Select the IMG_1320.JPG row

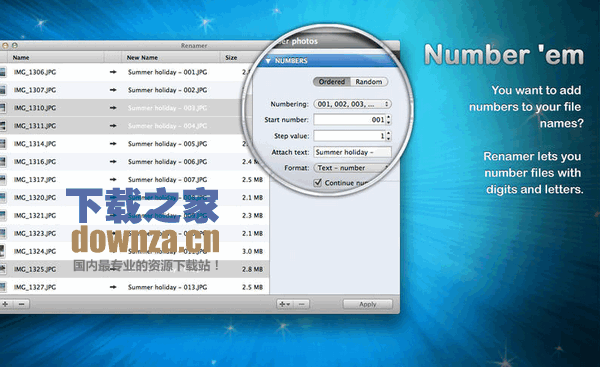click(134, 197)
